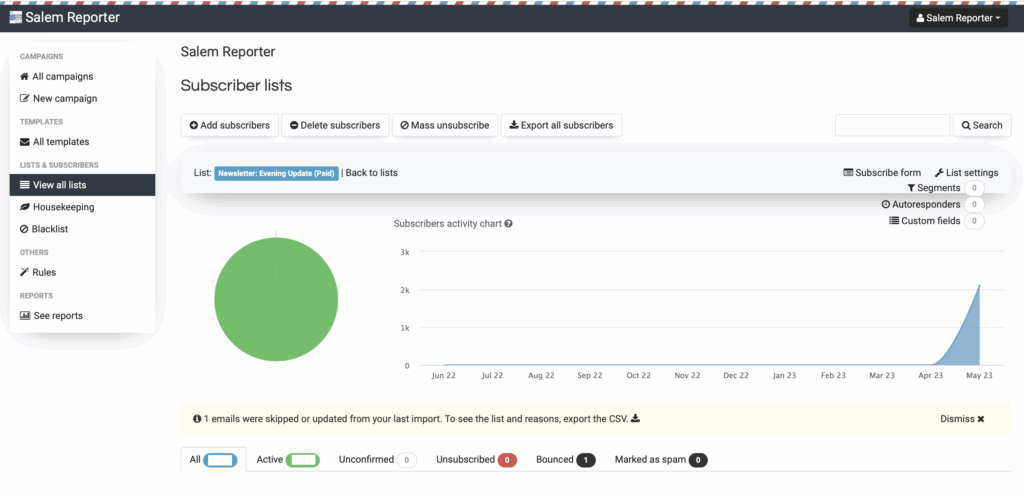Click the green subscribers pie chart

pos(276,301)
